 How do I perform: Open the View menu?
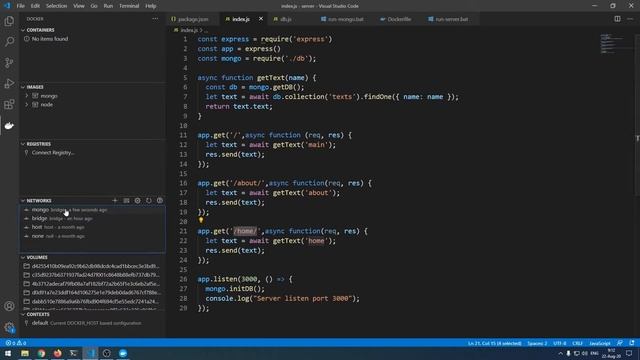[x=79, y=6]
